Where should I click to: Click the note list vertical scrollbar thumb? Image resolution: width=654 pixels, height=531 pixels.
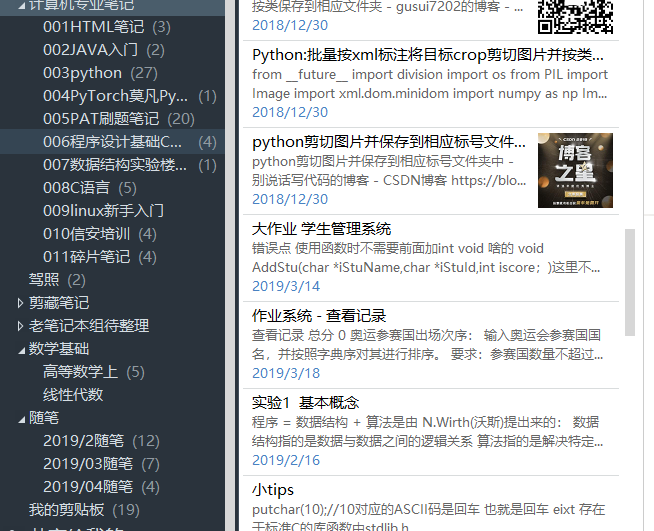click(x=630, y=282)
